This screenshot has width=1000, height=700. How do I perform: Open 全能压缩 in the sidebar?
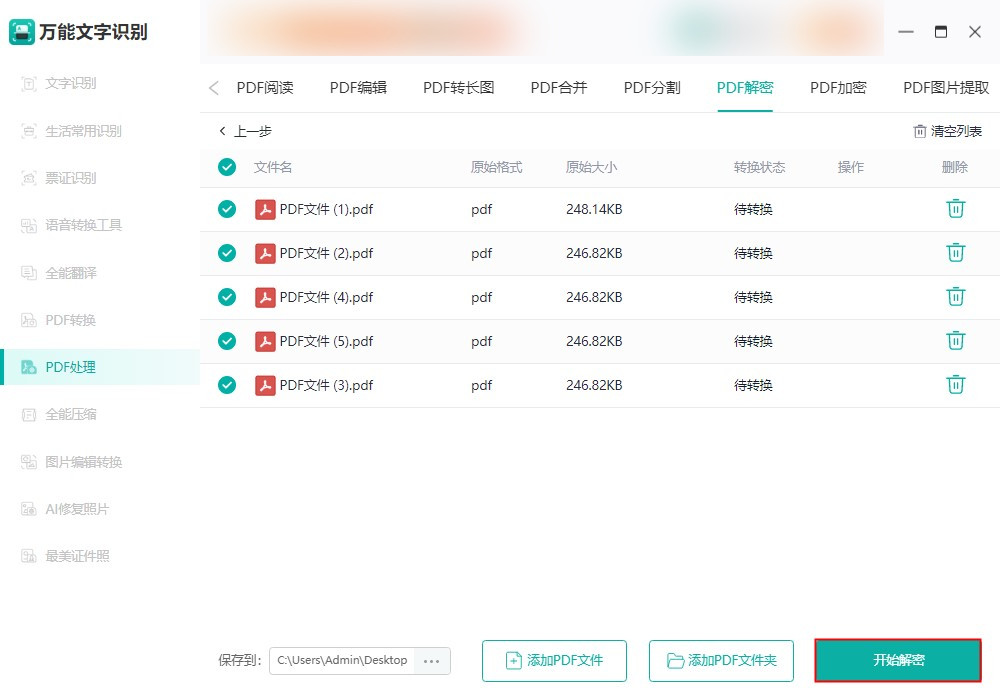coord(59,414)
